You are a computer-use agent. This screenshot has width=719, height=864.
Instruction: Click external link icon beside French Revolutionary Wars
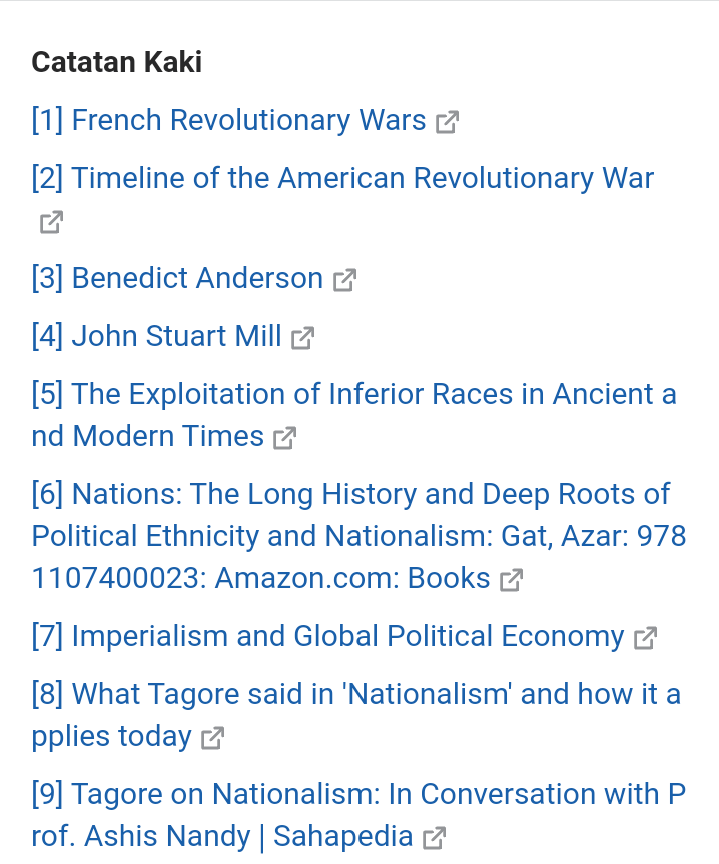(447, 122)
